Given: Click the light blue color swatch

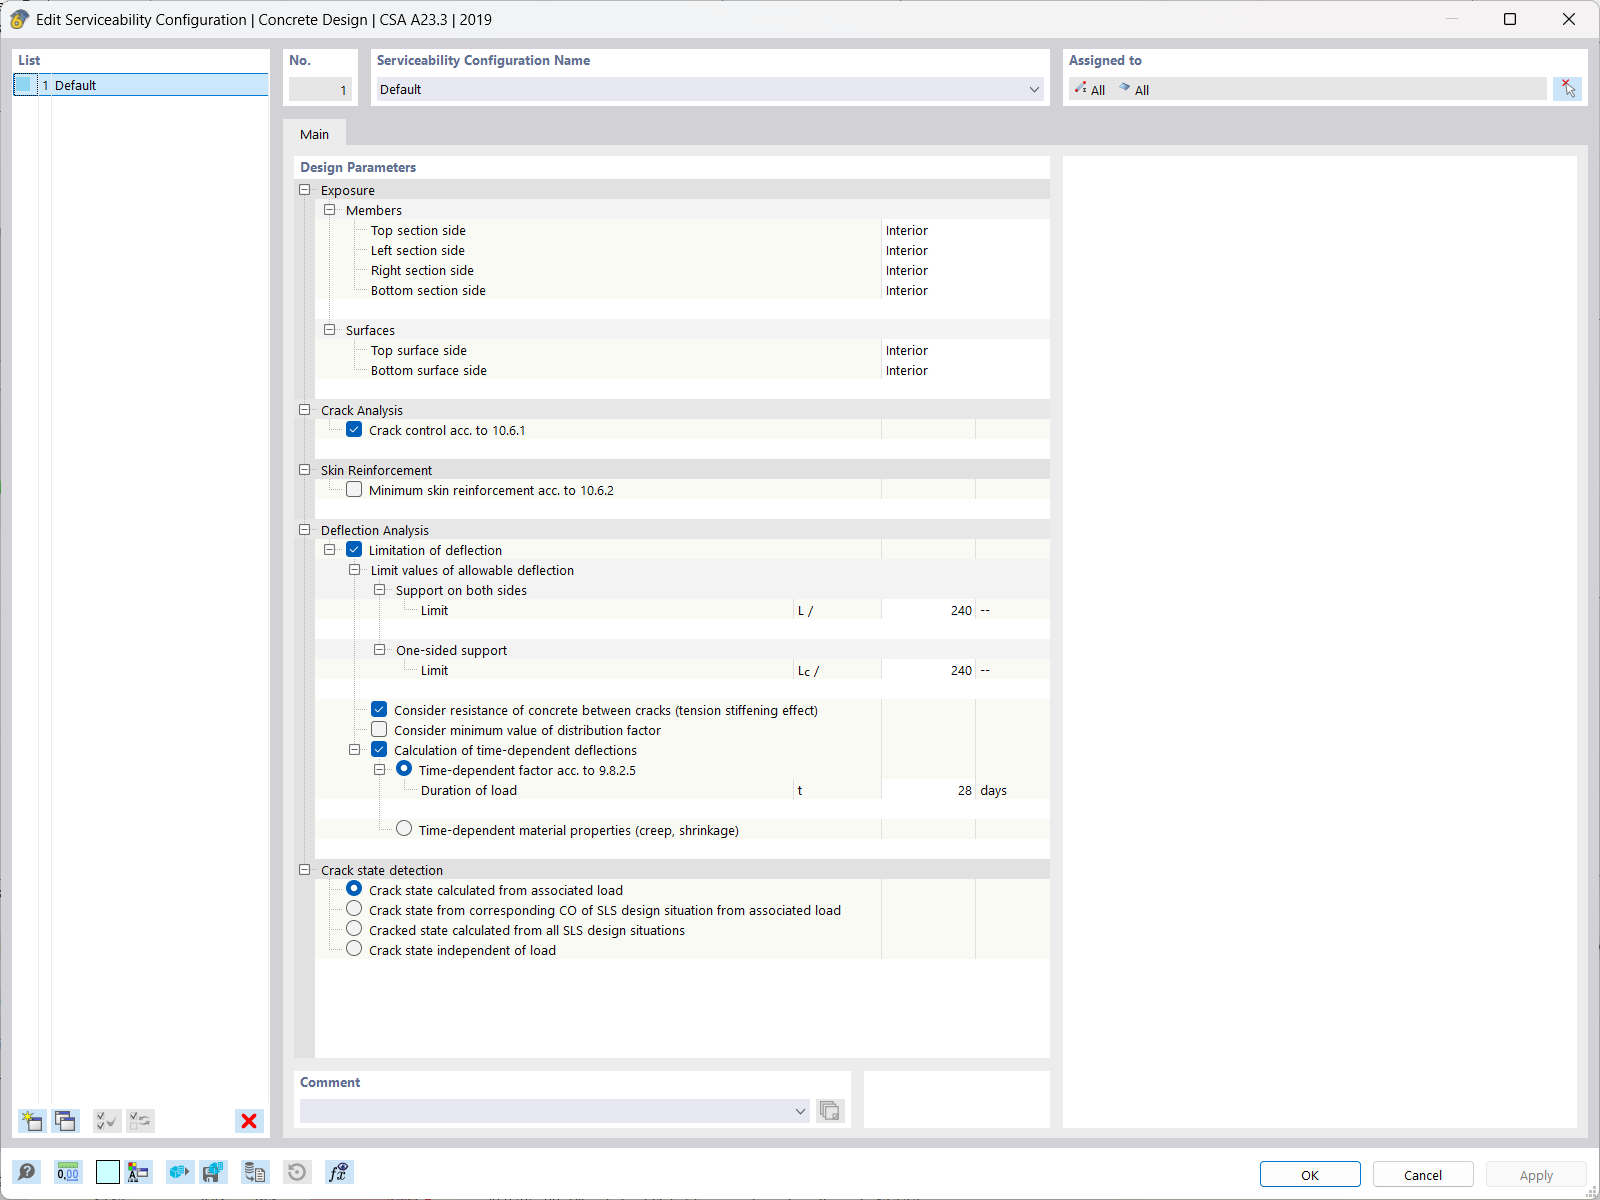Looking at the screenshot, I should pos(107,1171).
